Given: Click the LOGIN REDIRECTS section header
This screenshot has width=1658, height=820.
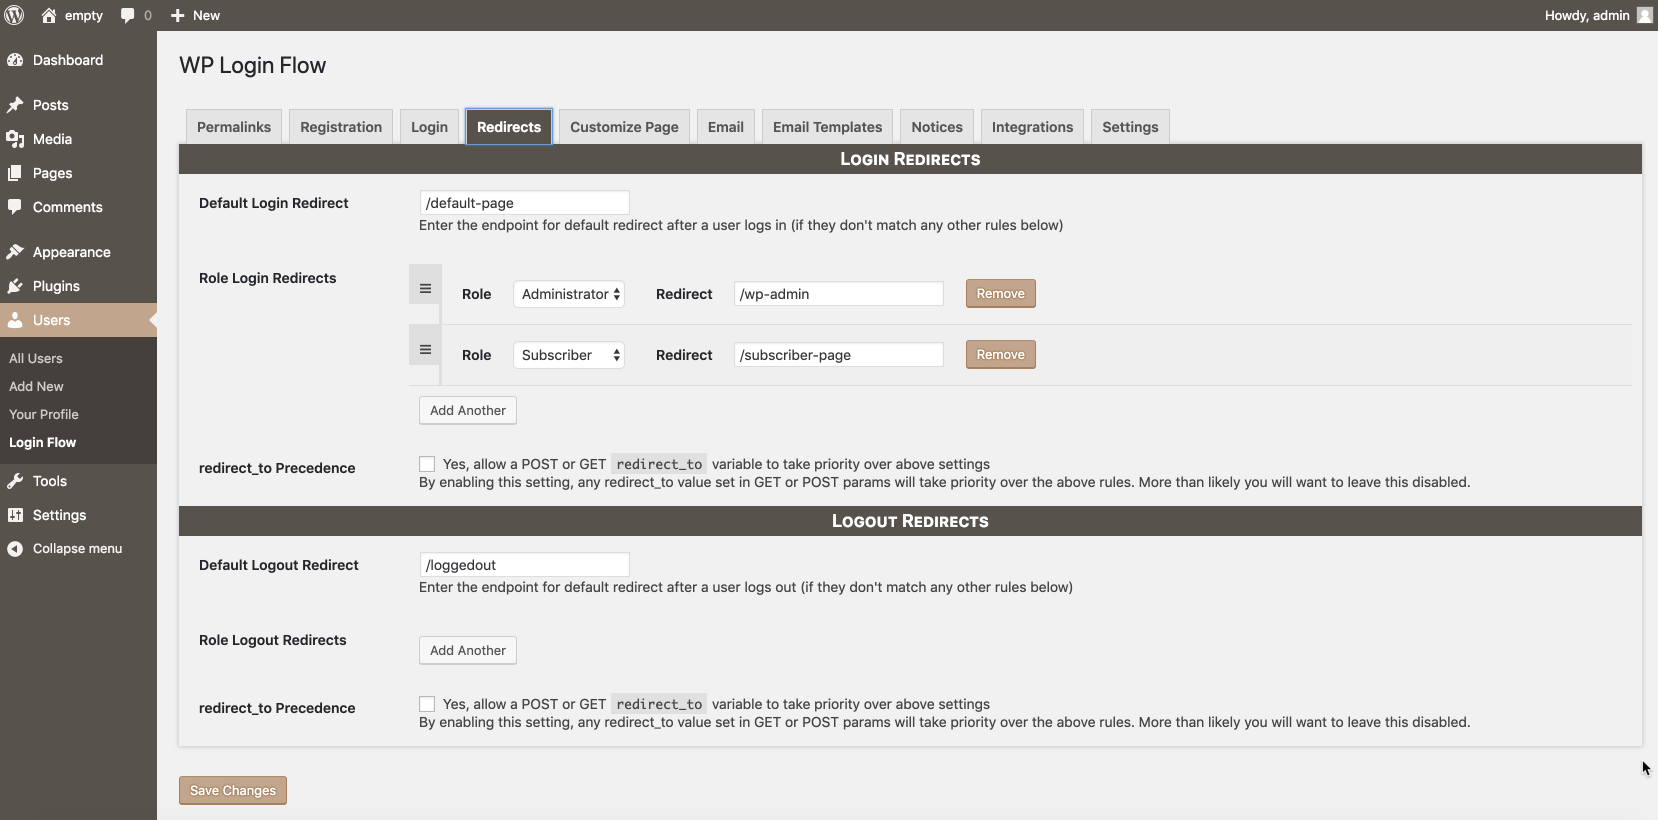Looking at the screenshot, I should (910, 159).
